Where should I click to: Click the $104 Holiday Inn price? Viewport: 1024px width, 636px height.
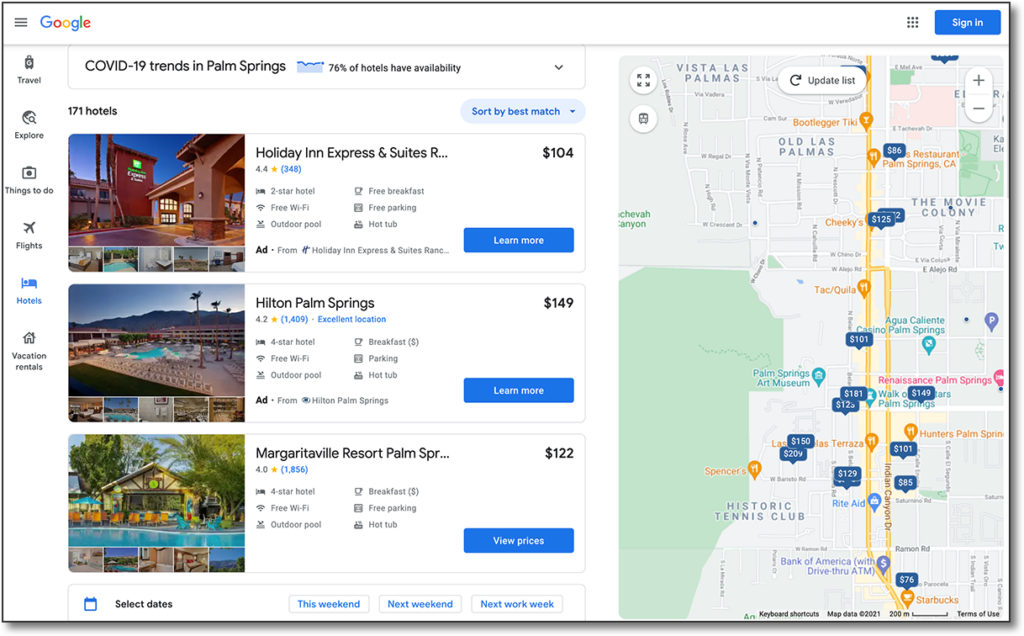point(558,153)
